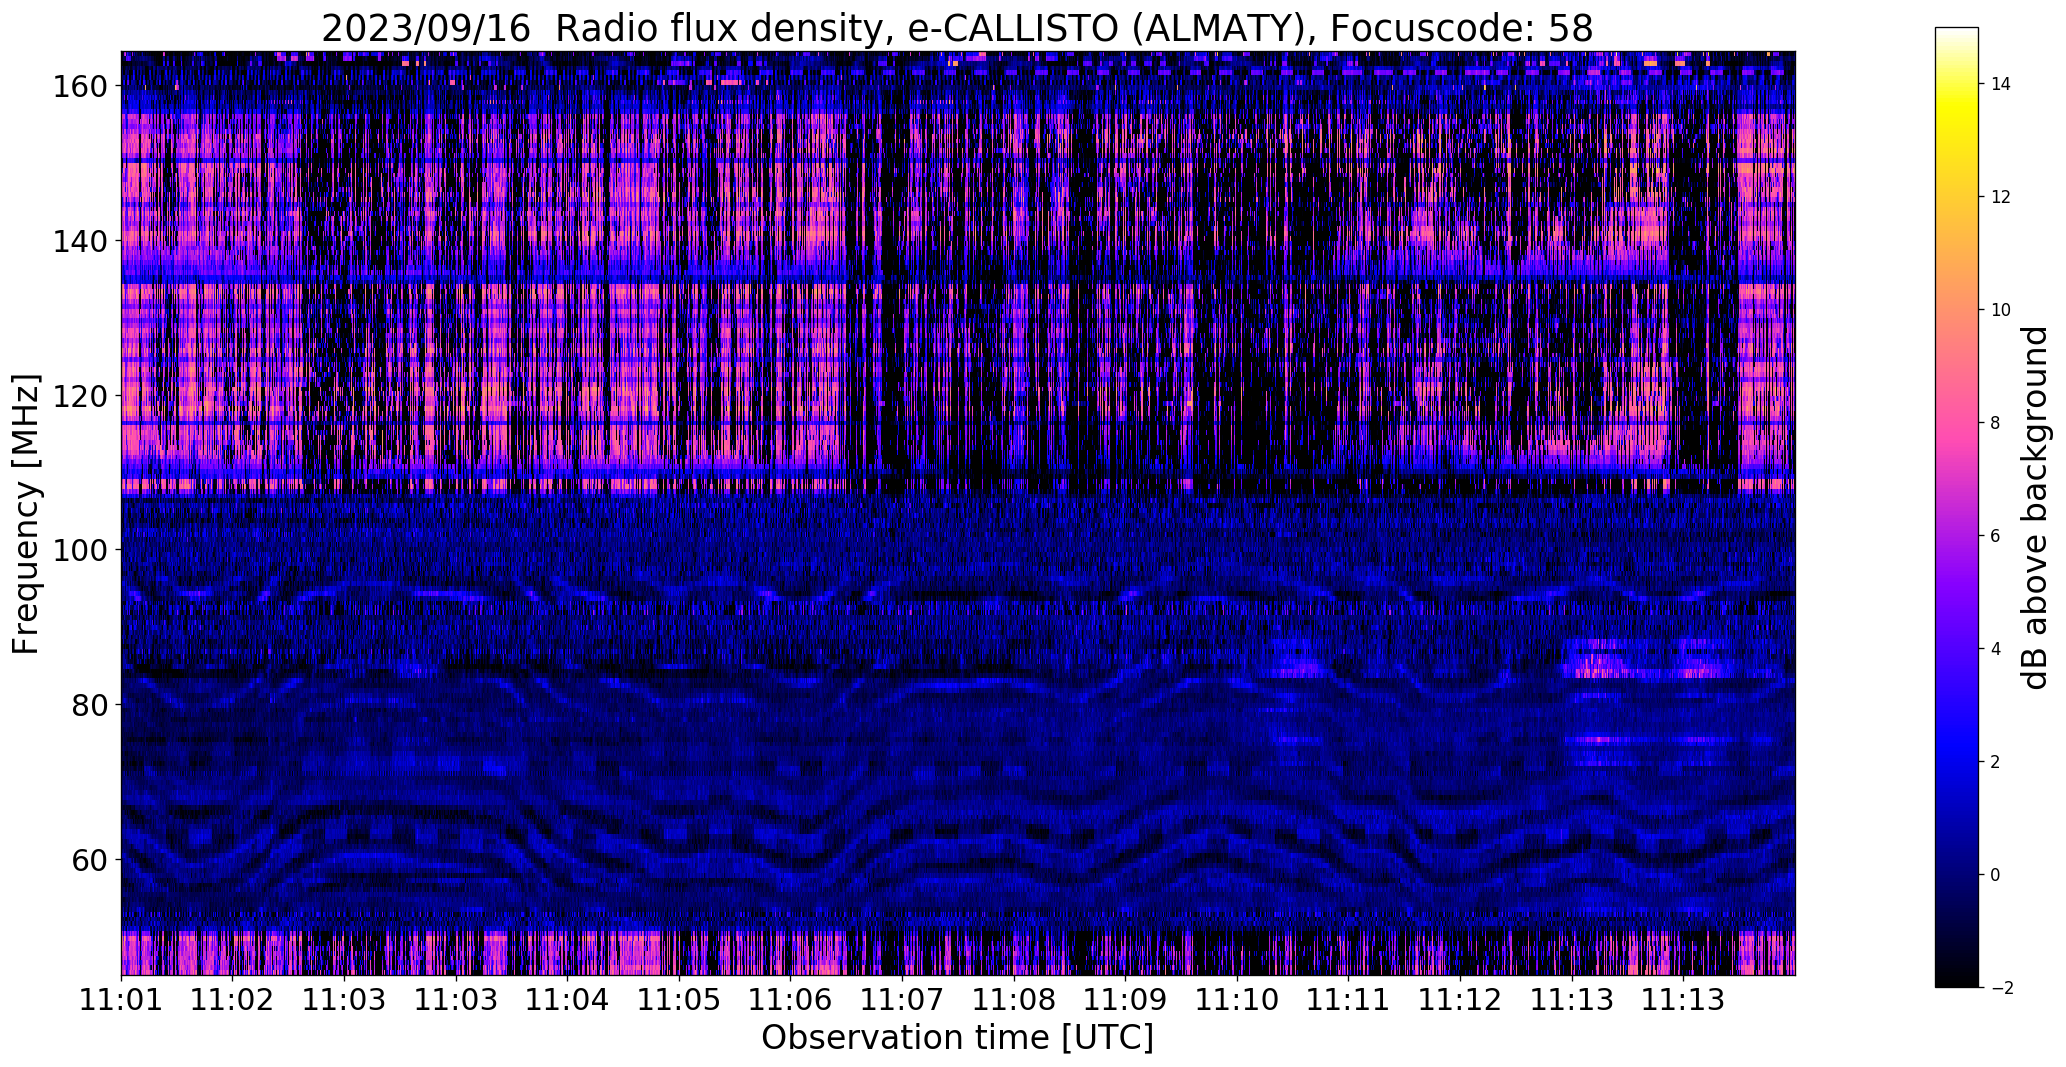
Task: Click the 'Frequency [MHz]' y-axis label
Action: [26, 514]
